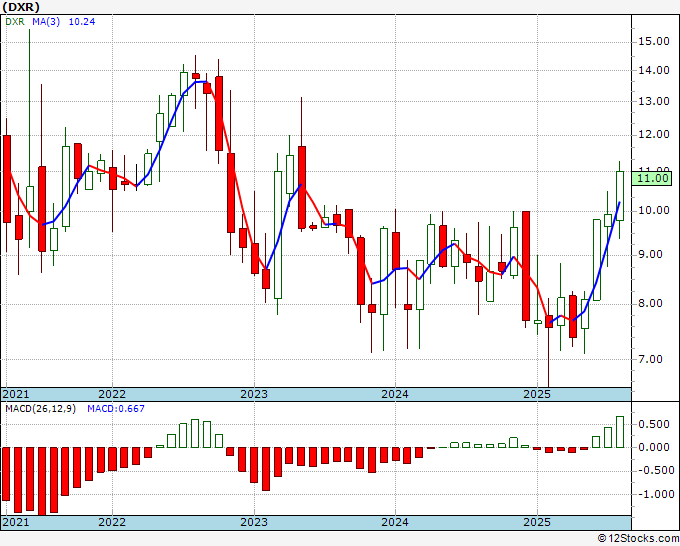Click 2022 on the MACD timeline

112,522
